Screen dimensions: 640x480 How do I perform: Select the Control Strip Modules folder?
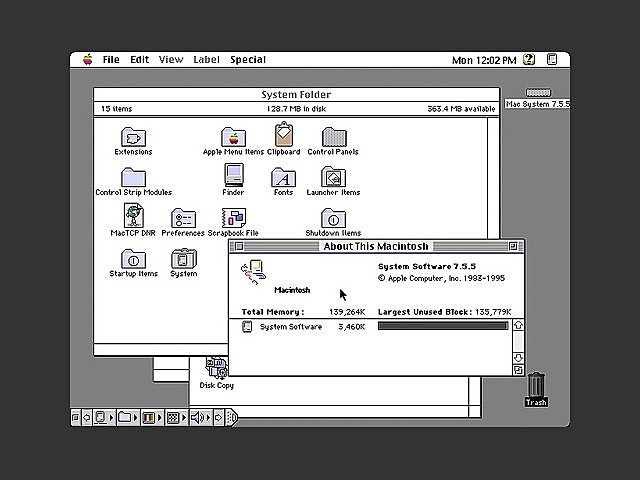[x=133, y=177]
